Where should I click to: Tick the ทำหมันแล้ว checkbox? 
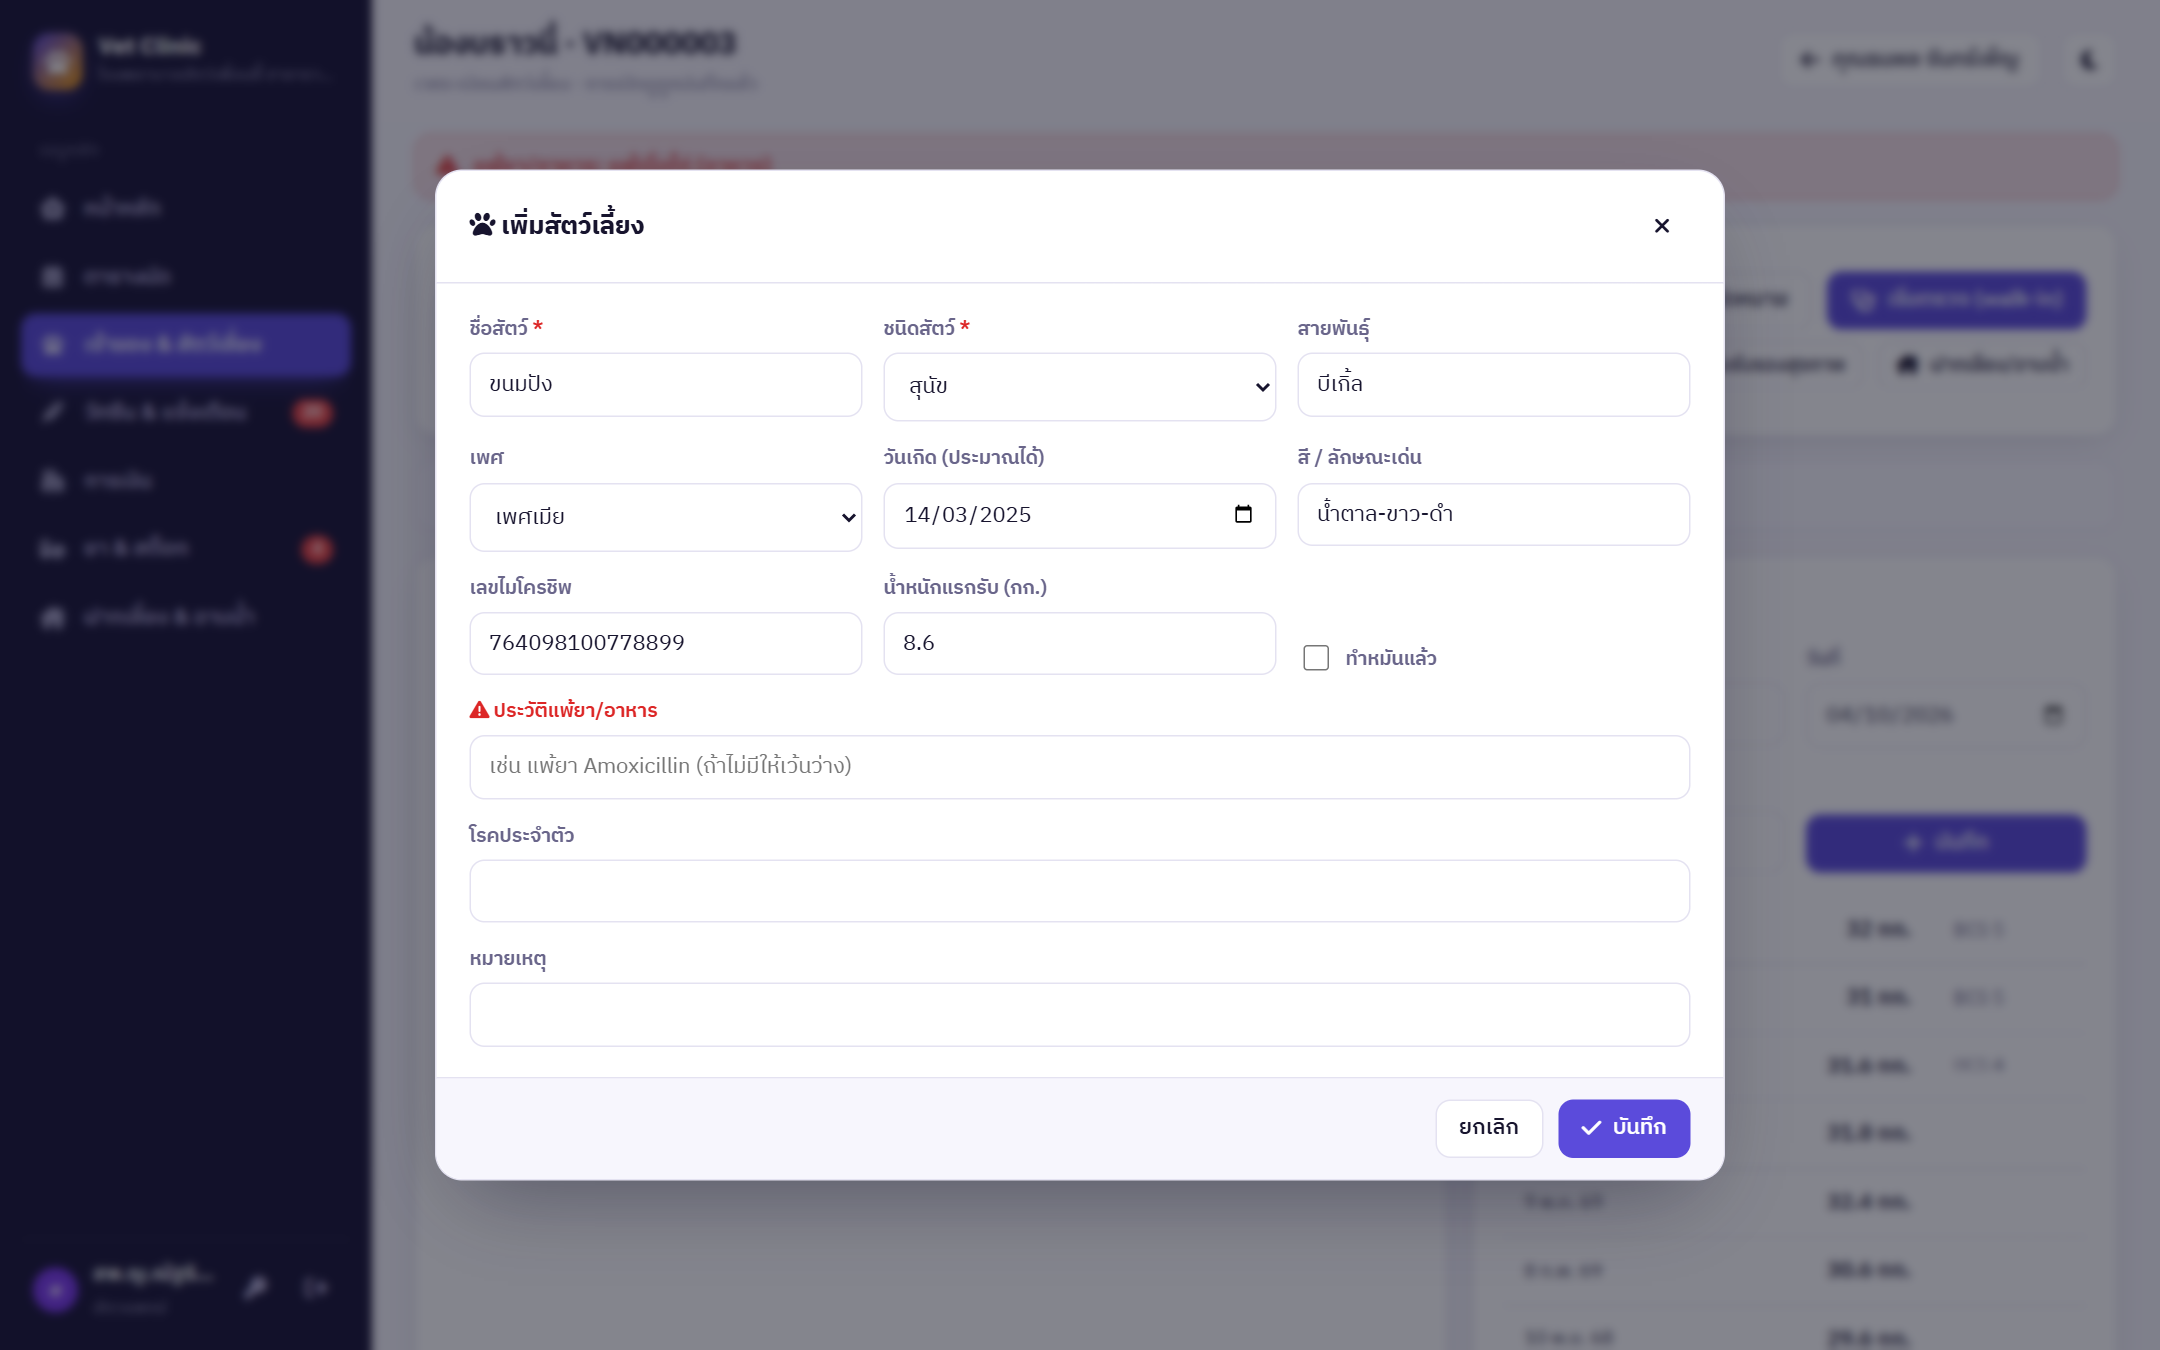coord(1316,657)
